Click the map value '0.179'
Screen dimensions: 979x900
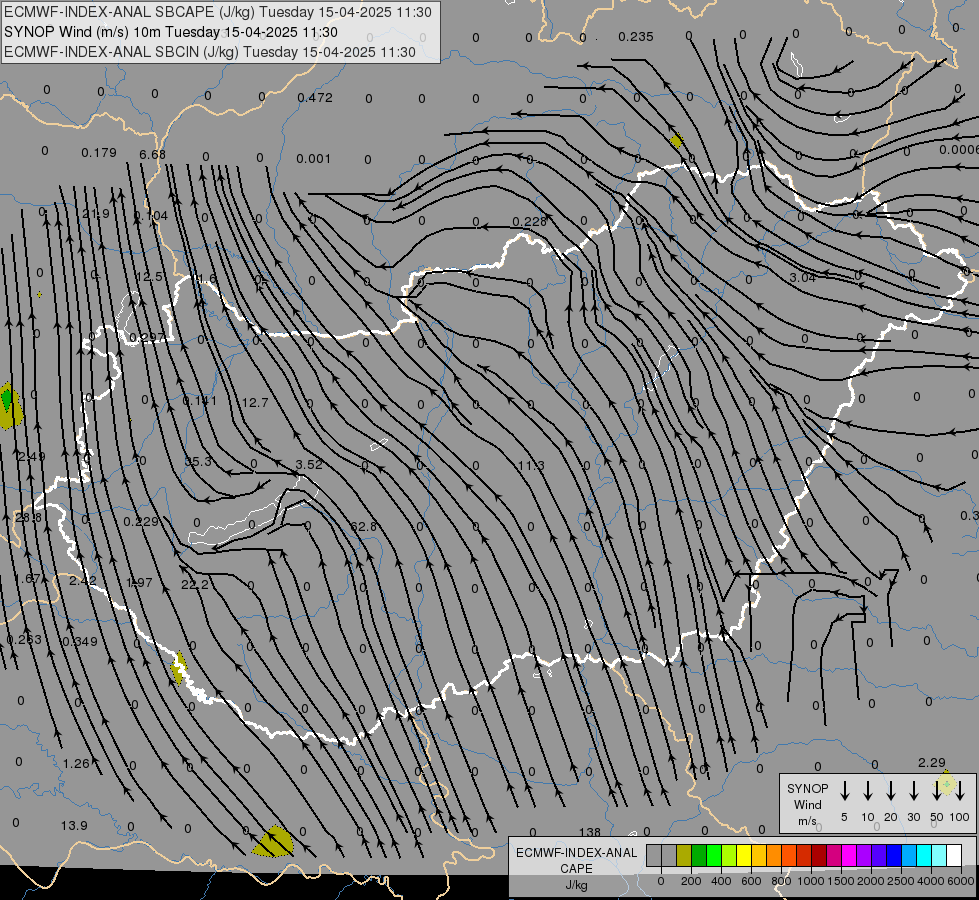click(x=99, y=152)
